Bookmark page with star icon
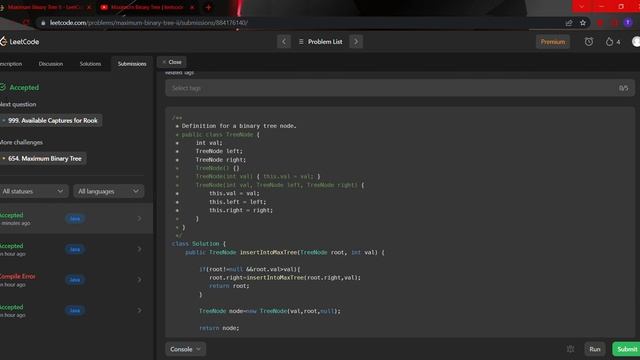The height and width of the screenshot is (360, 640). tap(583, 23)
